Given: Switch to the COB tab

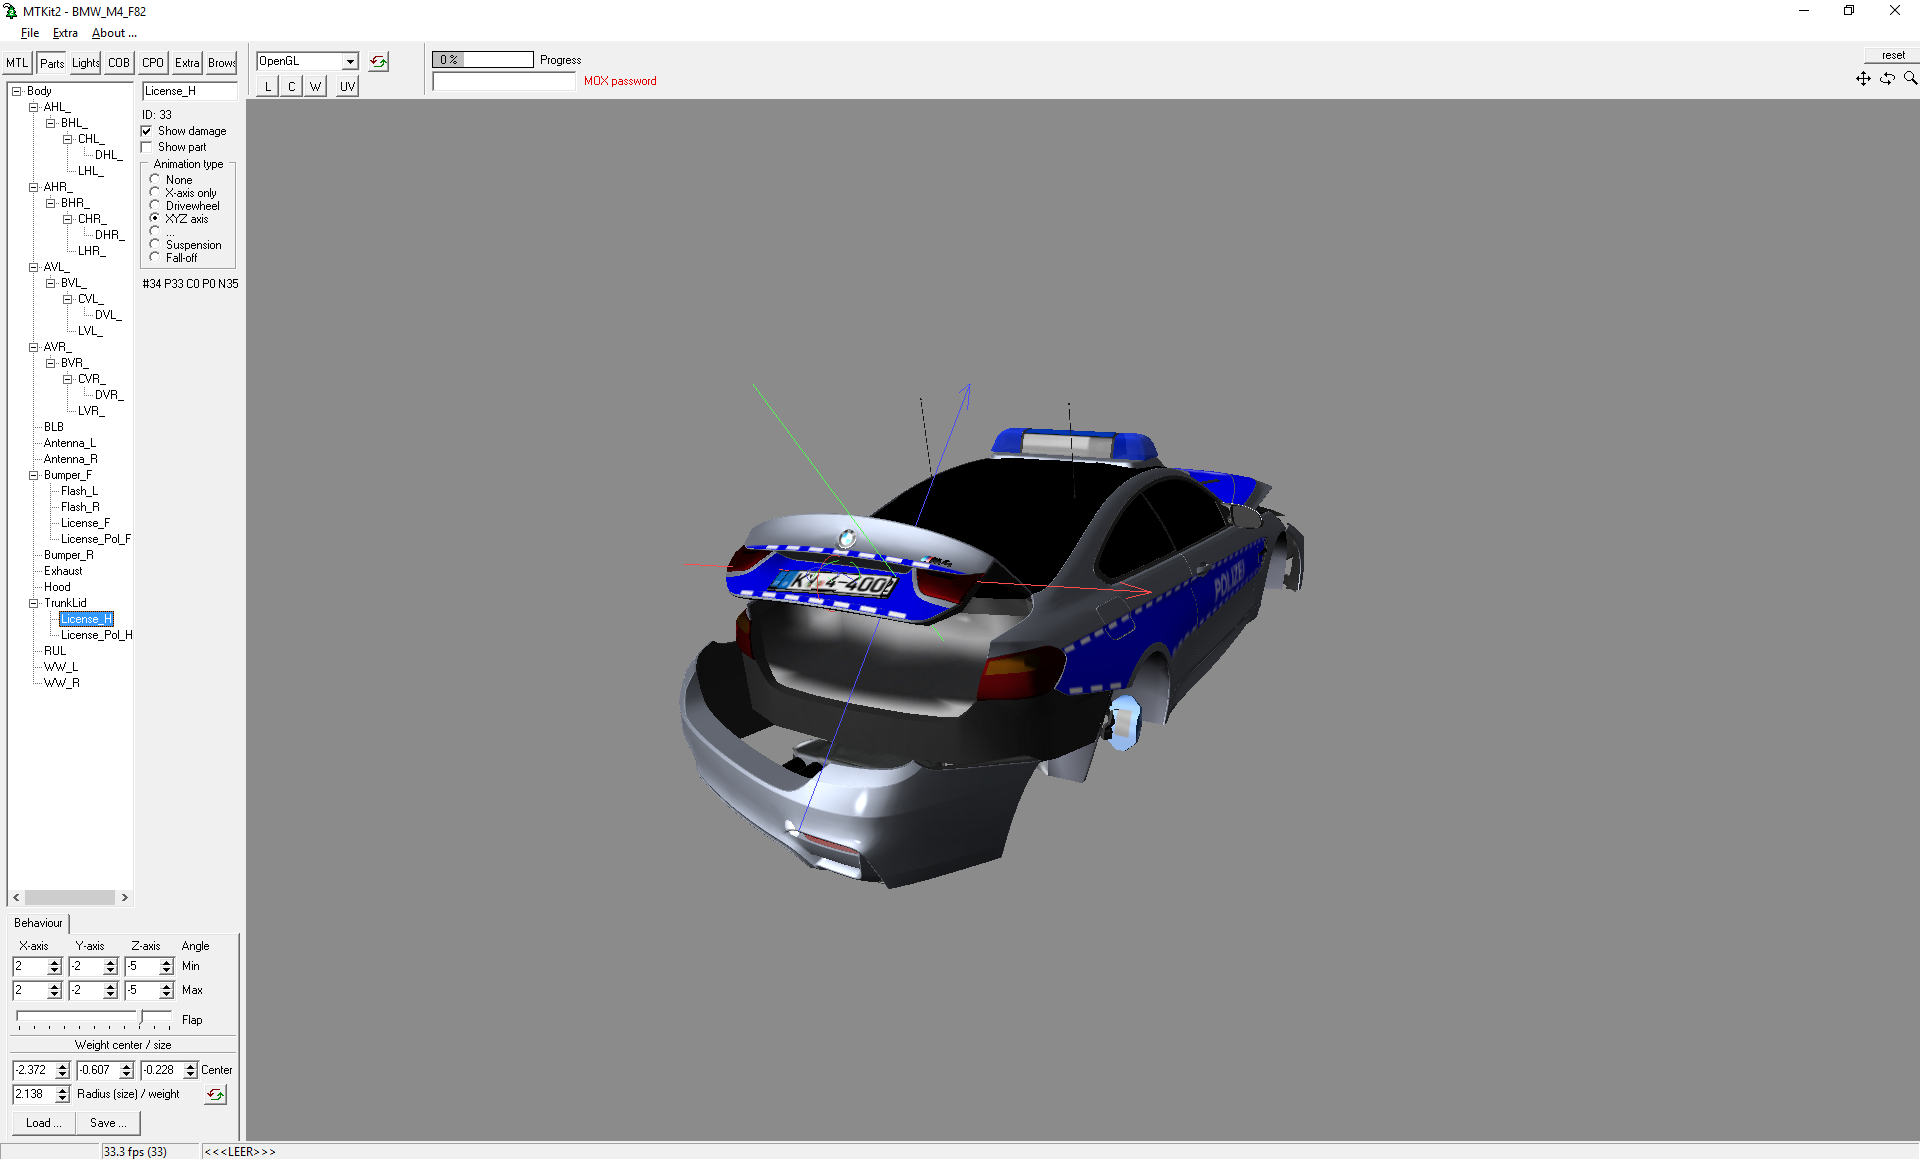Looking at the screenshot, I should pyautogui.click(x=119, y=63).
